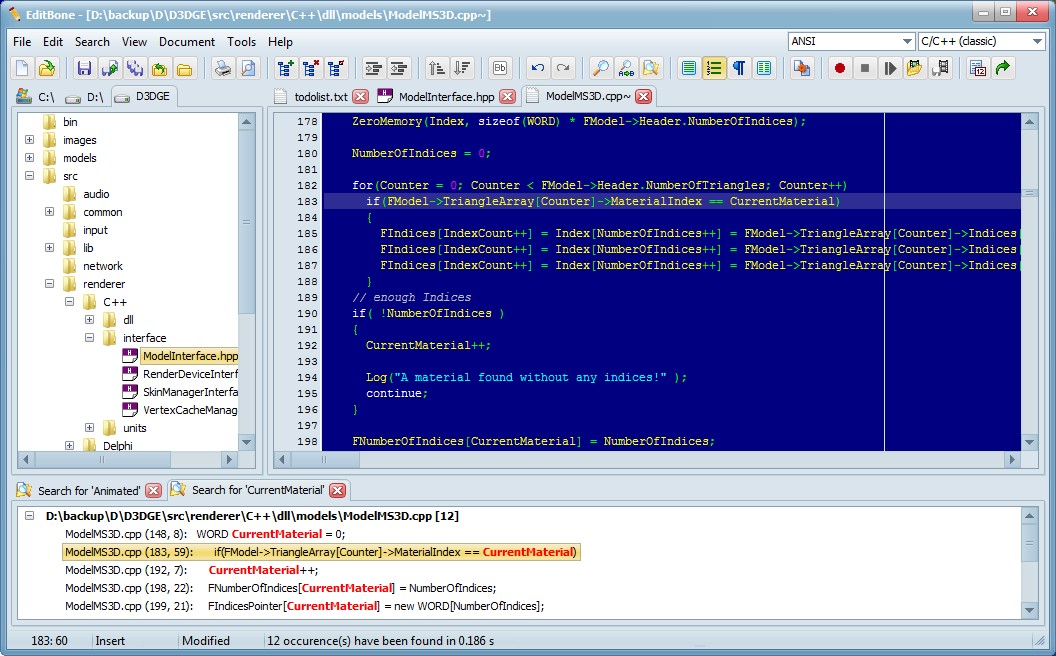Open Find in Files with the folder magnifier icon
Screen dimensions: 1056x656
tap(651, 68)
